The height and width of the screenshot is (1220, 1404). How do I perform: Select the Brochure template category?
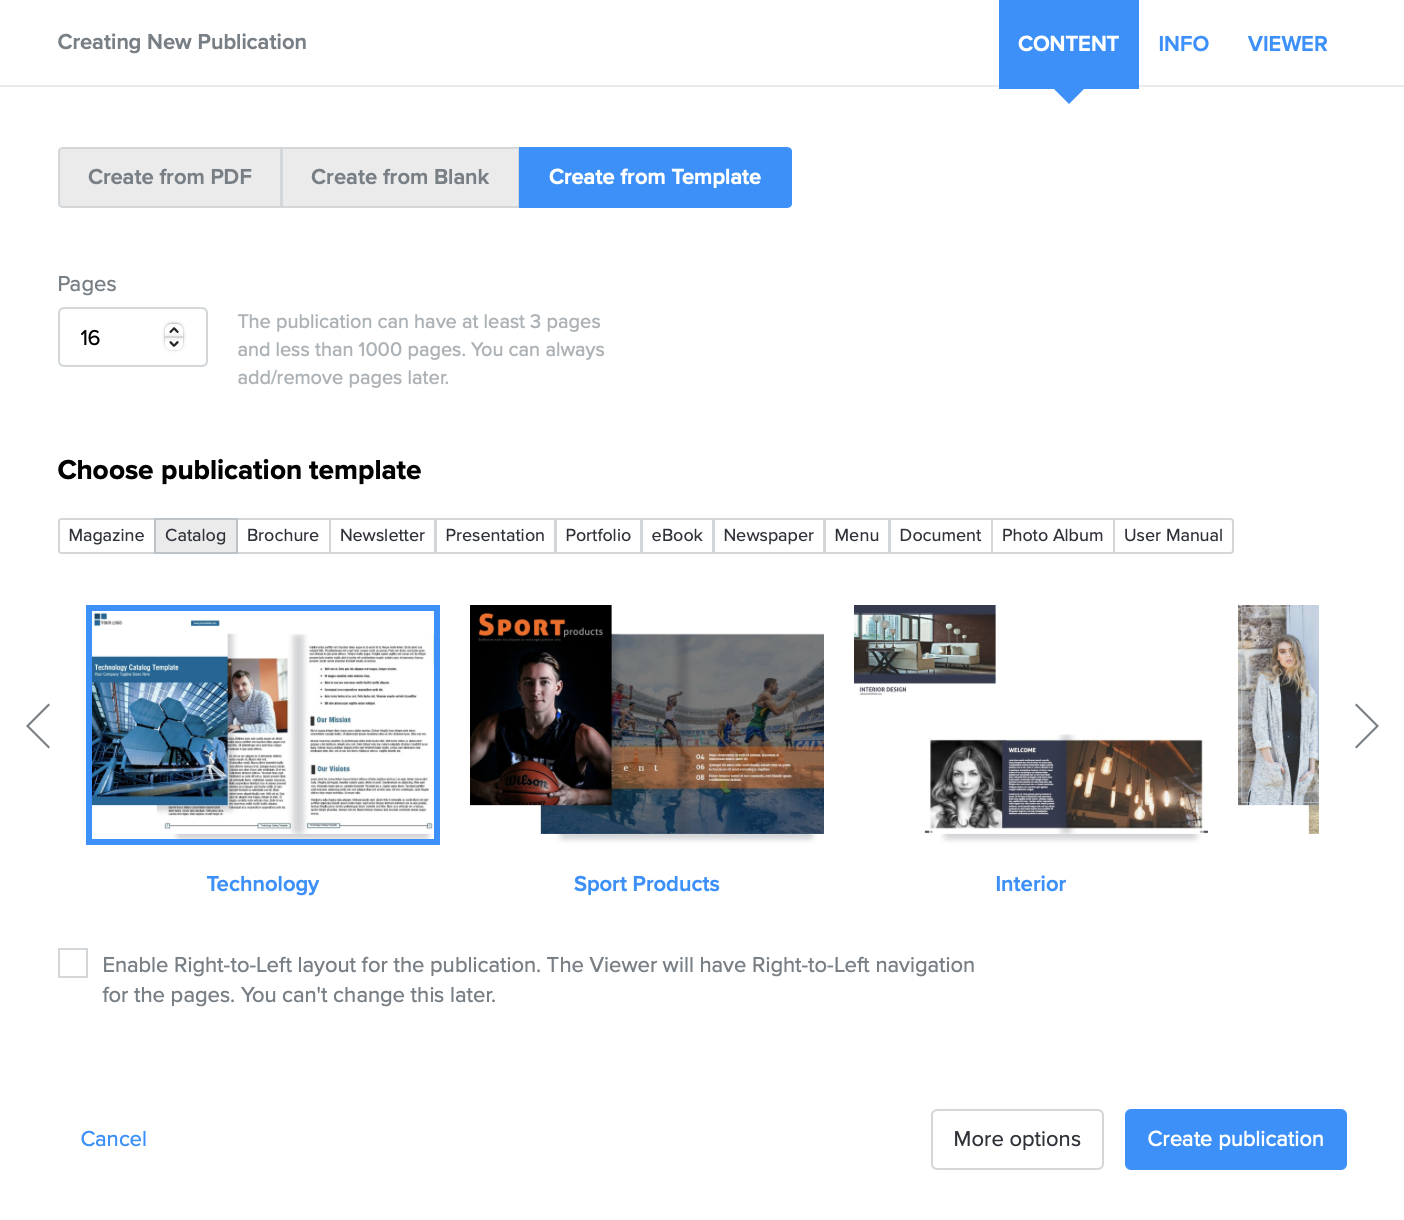283,535
